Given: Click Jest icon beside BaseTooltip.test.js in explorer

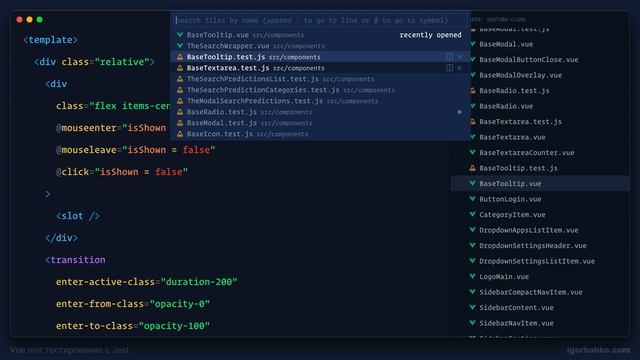Looking at the screenshot, I should point(473,168).
